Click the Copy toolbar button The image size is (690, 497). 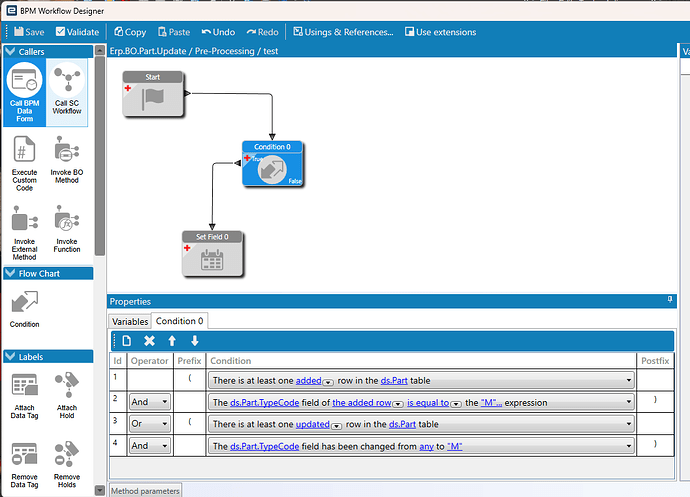(130, 32)
